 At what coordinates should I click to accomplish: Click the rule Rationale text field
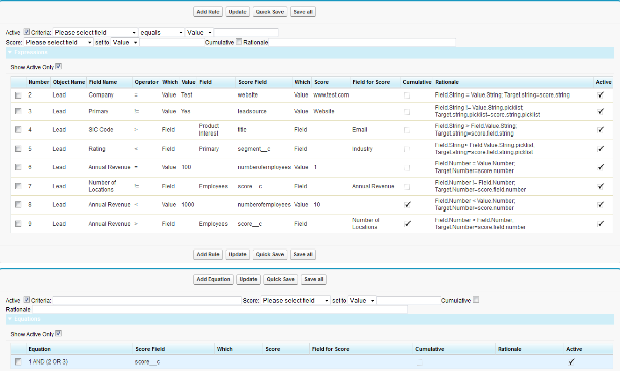[x=362, y=43]
